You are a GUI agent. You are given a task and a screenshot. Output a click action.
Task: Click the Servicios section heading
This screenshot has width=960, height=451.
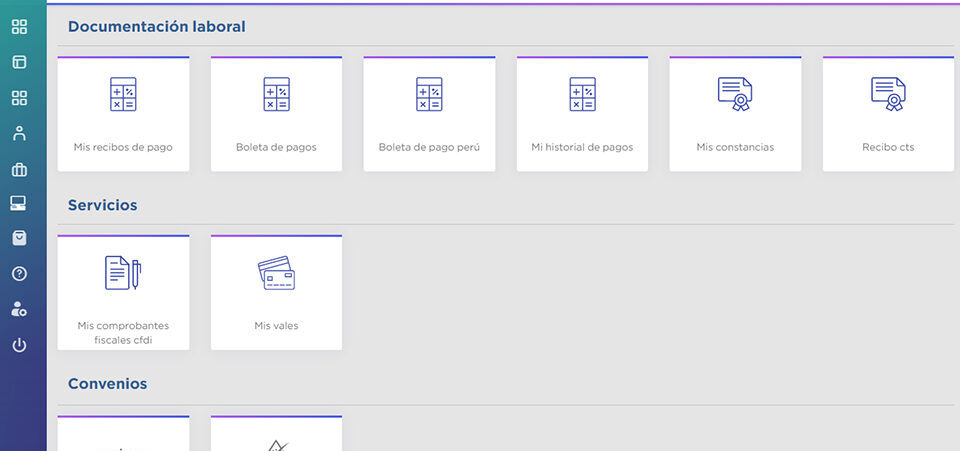pos(102,205)
